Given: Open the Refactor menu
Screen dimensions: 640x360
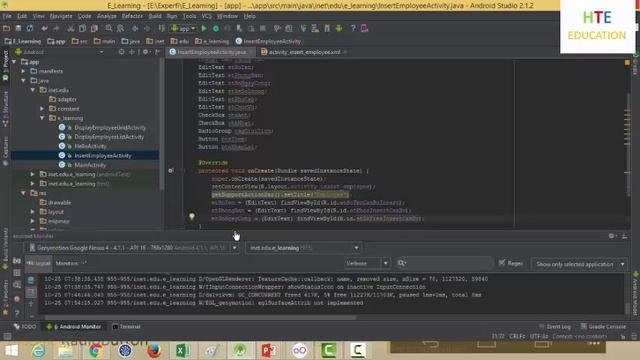Looking at the screenshot, I should click(132, 16).
